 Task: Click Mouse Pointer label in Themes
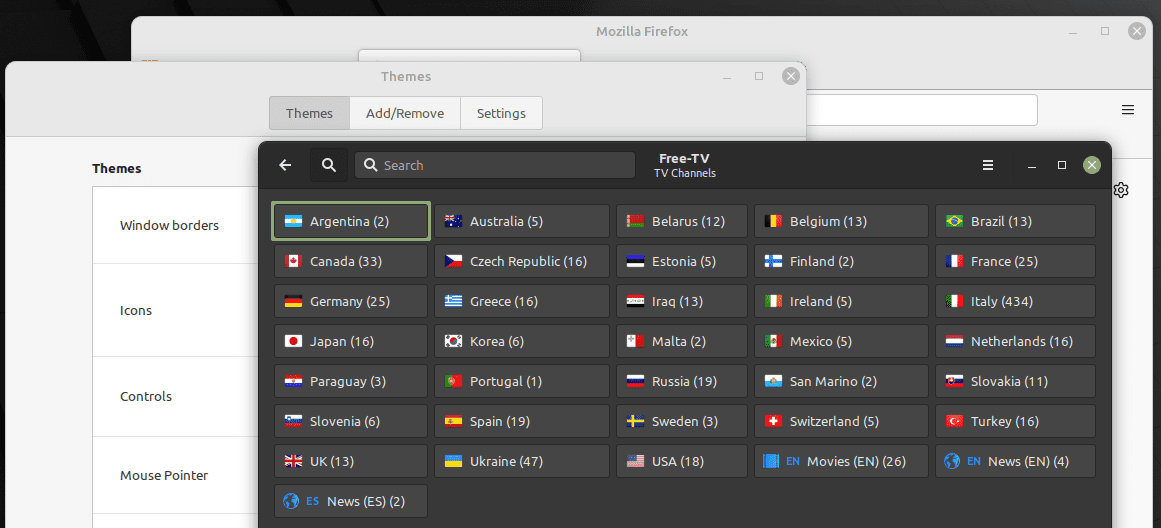pos(164,475)
